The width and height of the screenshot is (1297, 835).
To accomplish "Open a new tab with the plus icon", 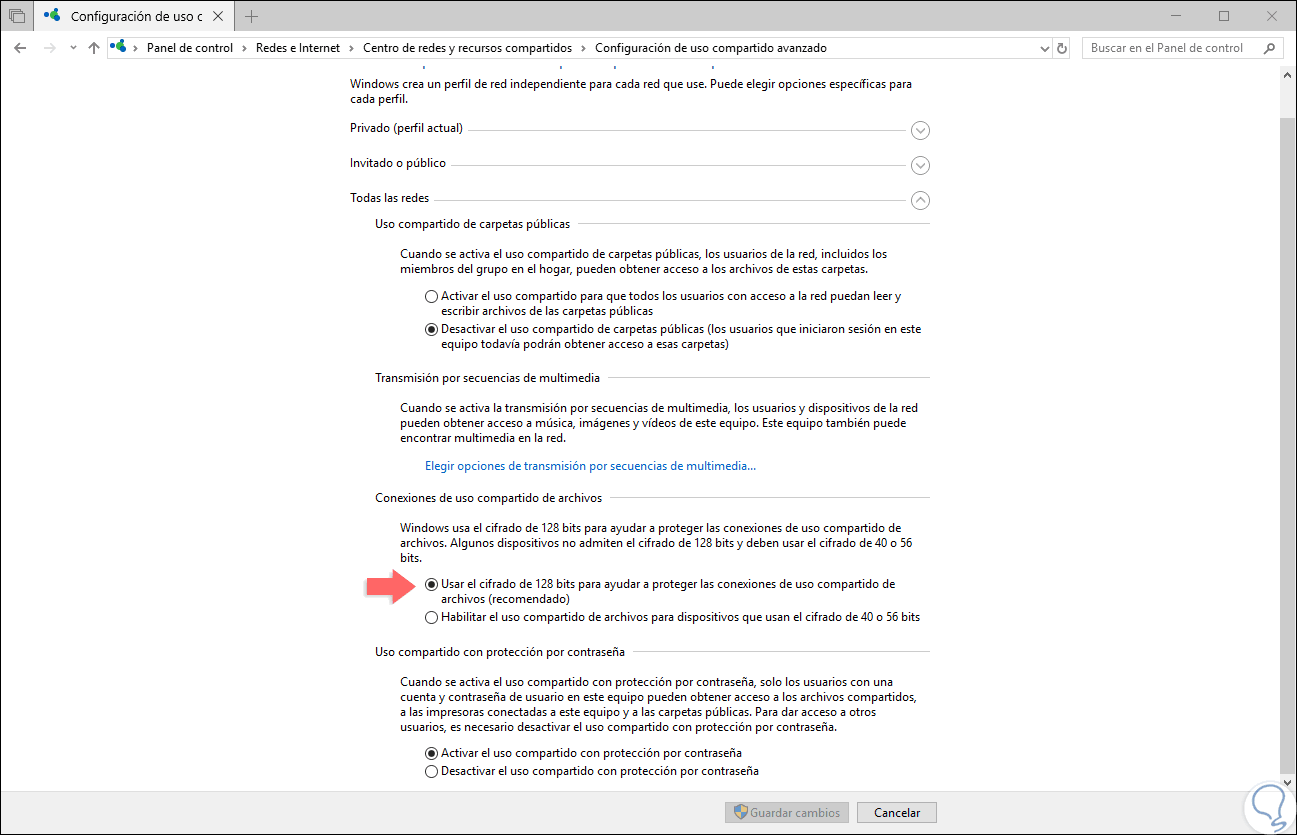I will 251,16.
